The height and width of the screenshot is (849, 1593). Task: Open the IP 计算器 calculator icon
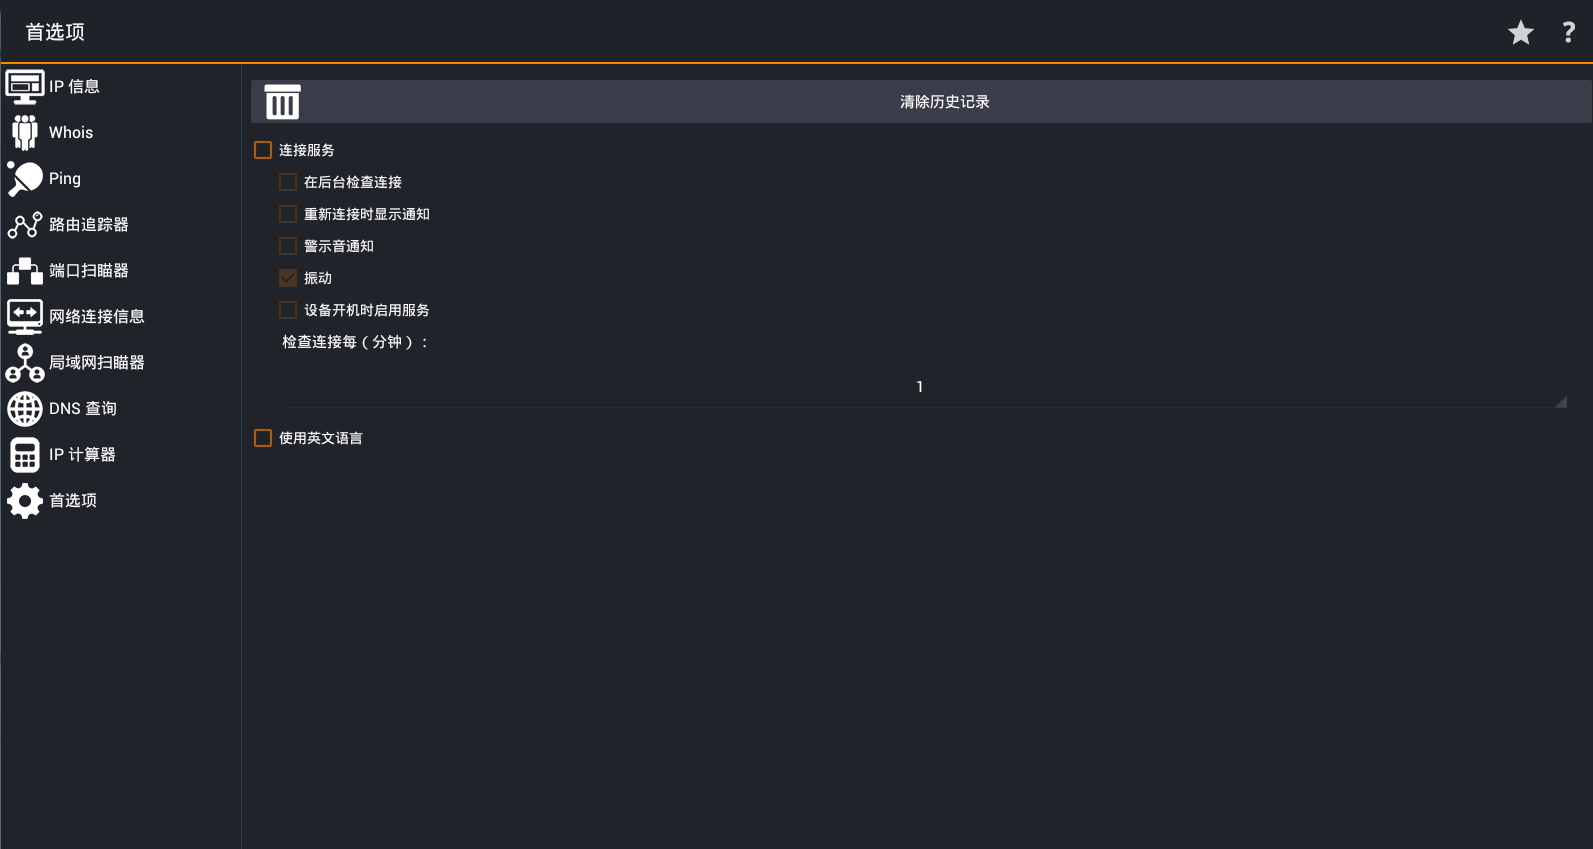pos(25,455)
